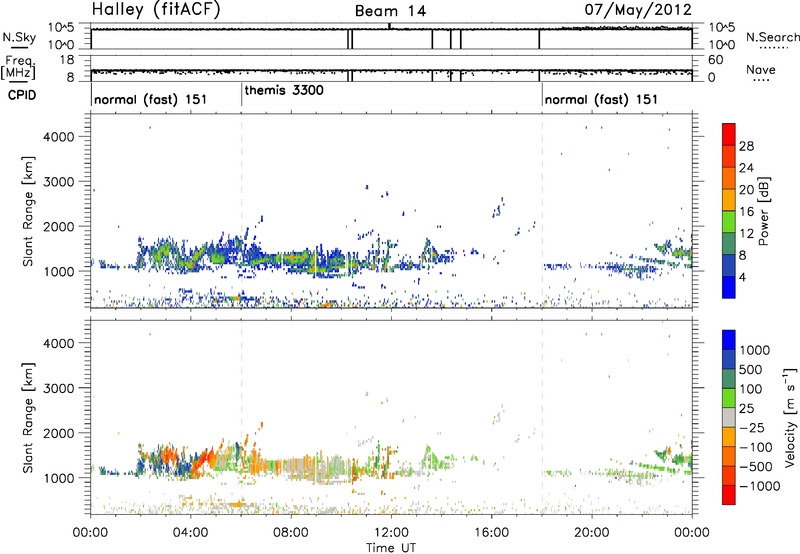Click the '4' power colorbar tick label
This screenshot has height=554, width=800.
pos(742,277)
